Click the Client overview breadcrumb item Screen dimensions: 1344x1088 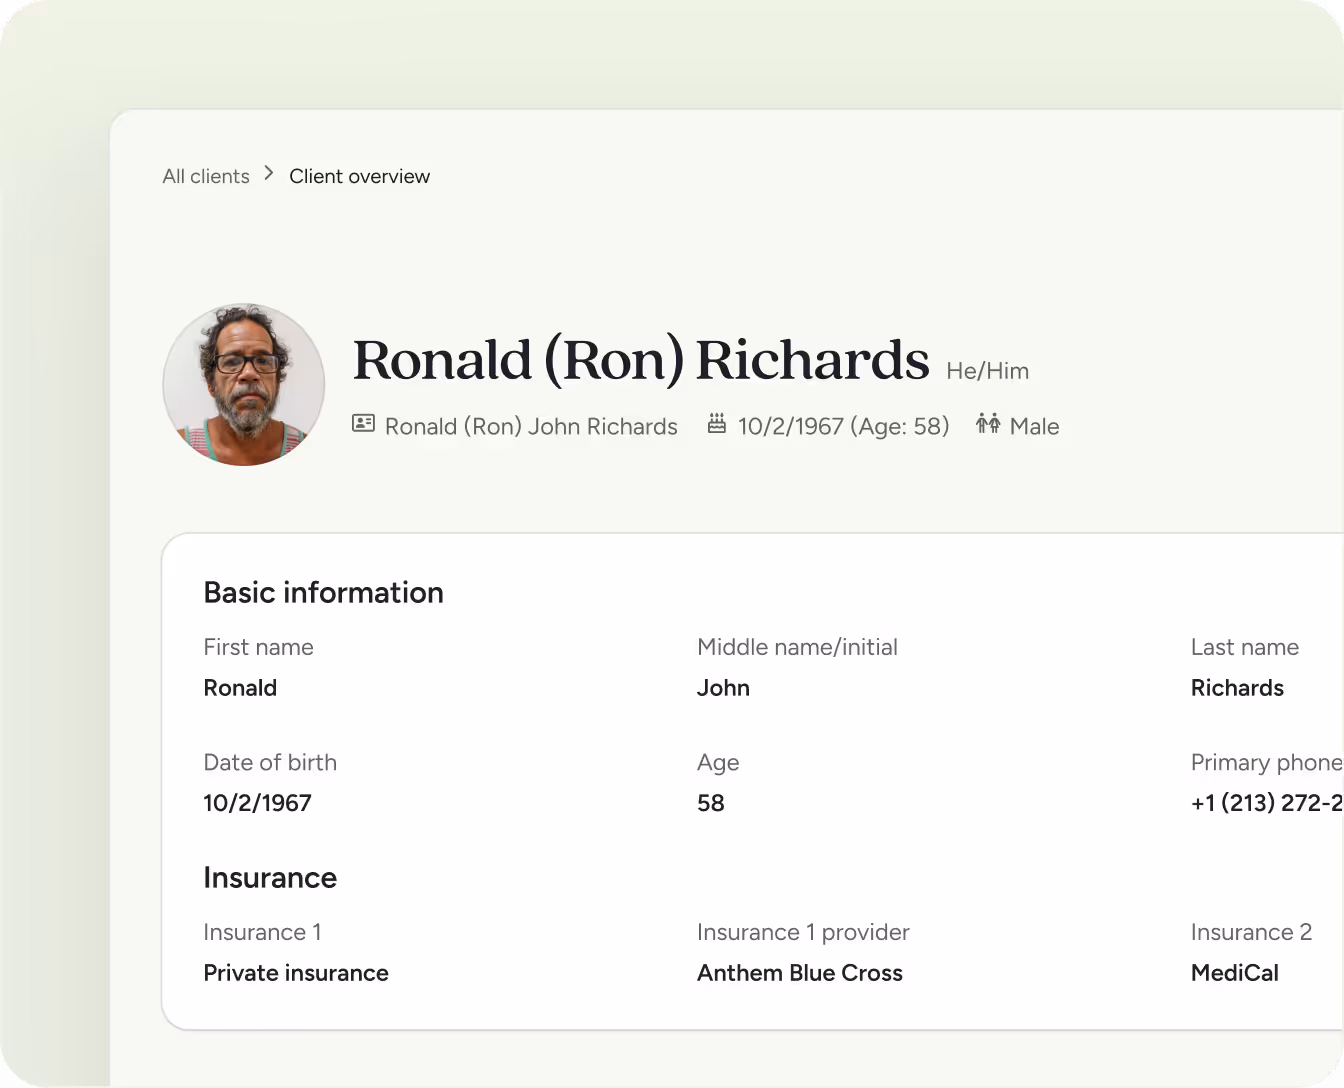coord(359,176)
